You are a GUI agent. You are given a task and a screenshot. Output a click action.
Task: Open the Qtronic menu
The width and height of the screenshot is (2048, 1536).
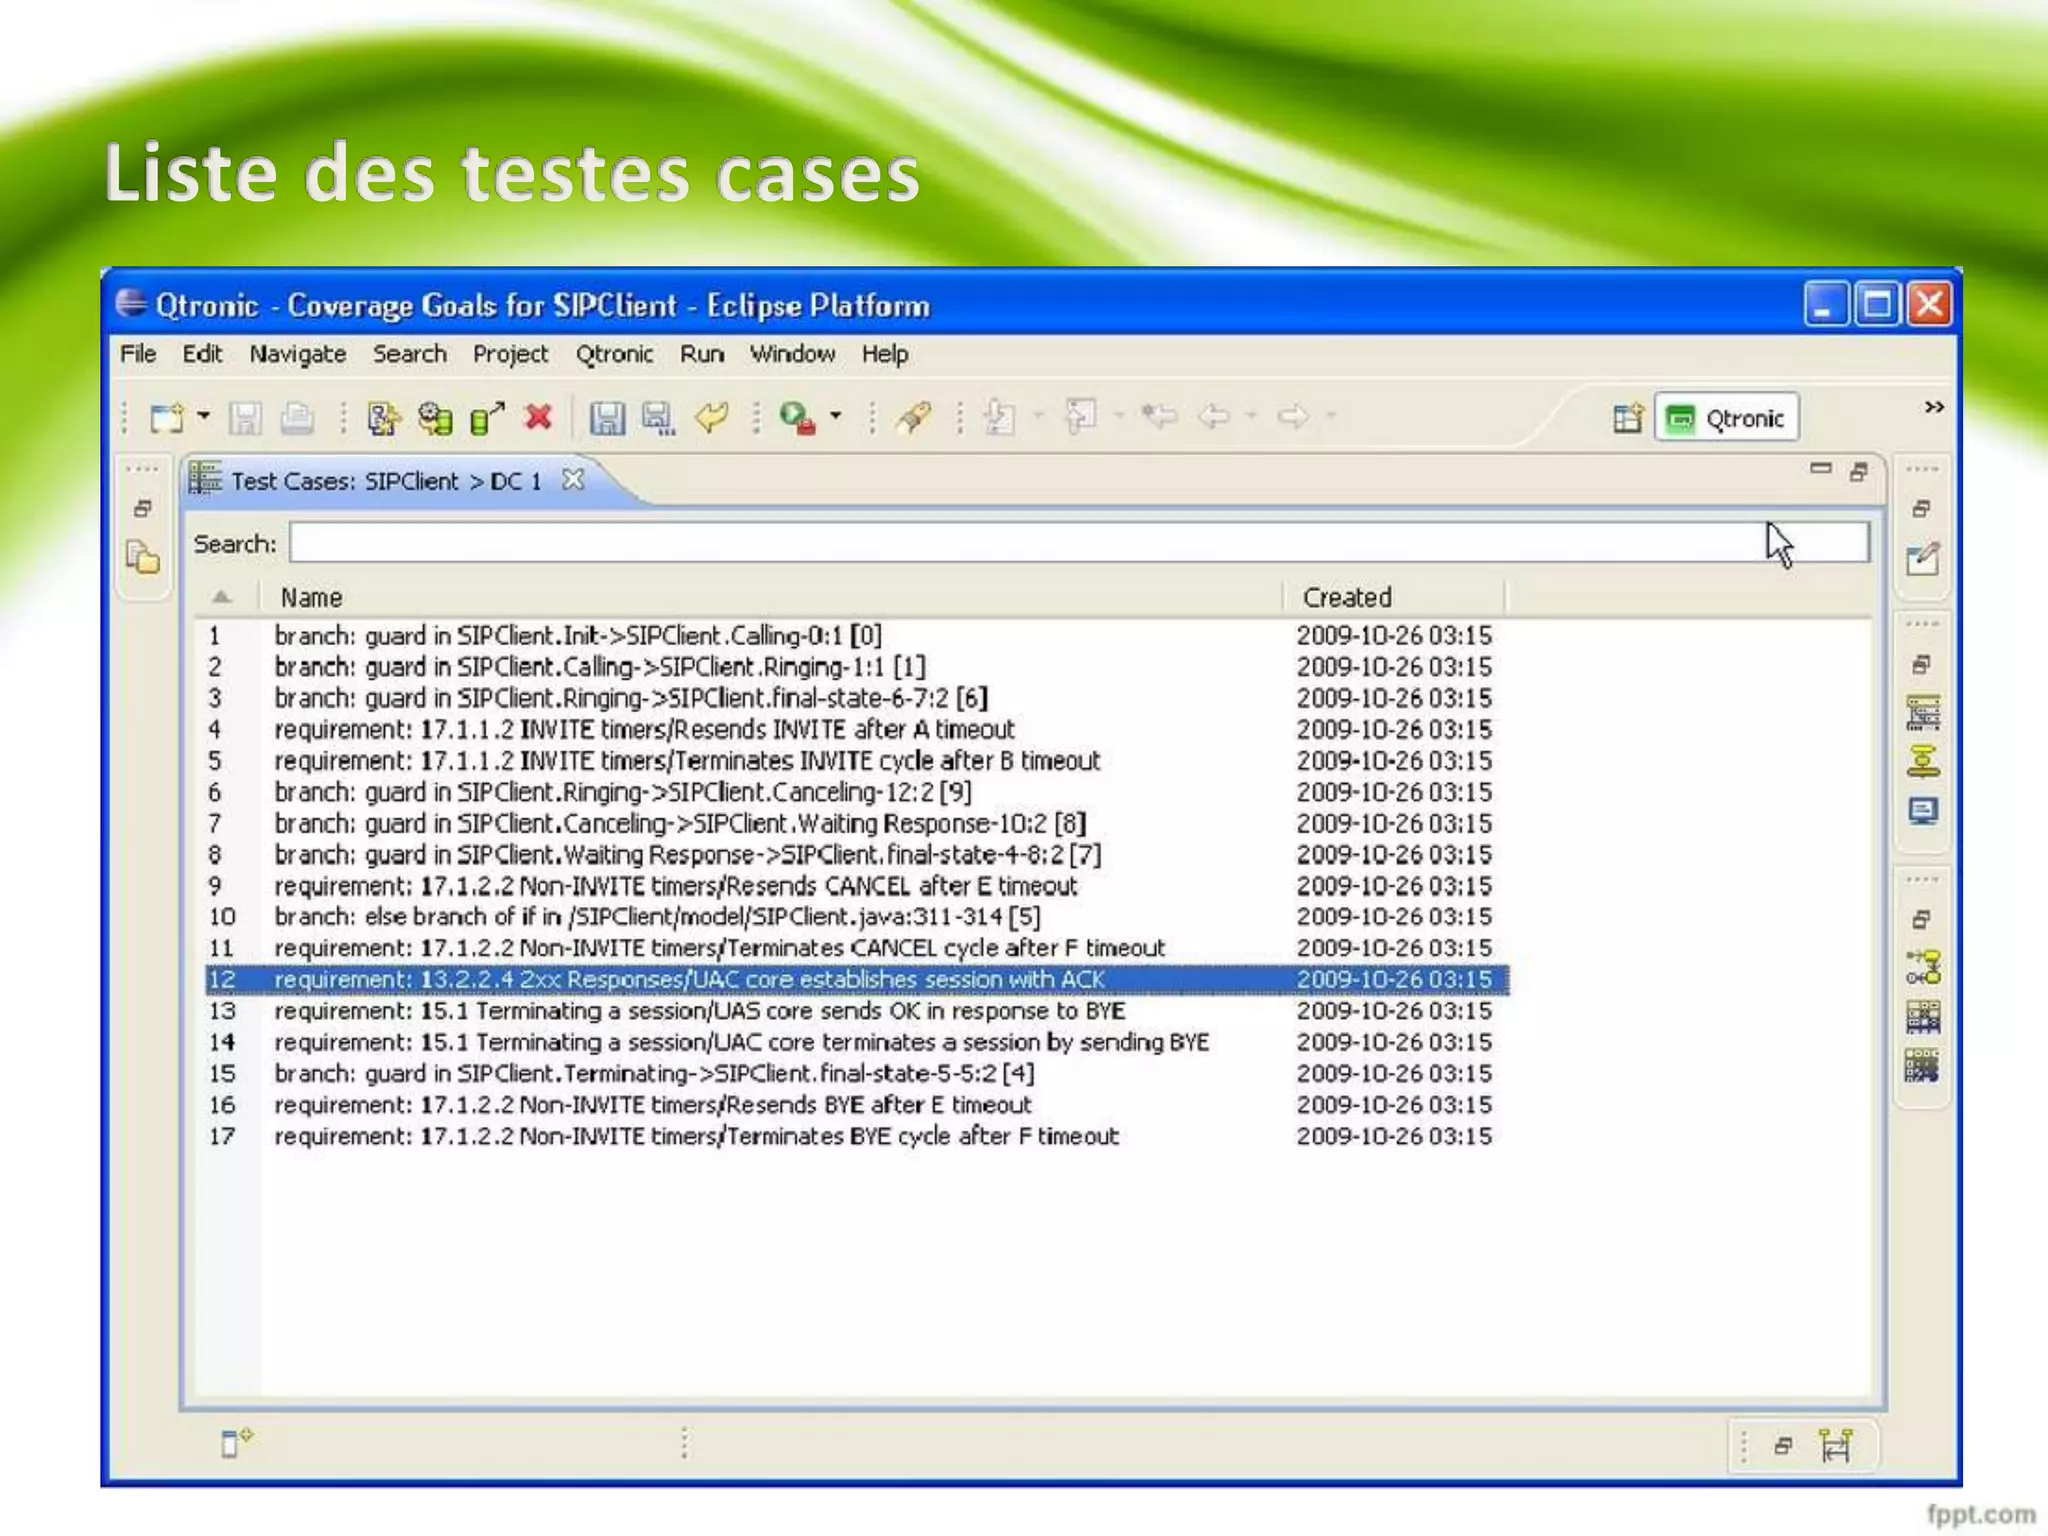(x=613, y=354)
